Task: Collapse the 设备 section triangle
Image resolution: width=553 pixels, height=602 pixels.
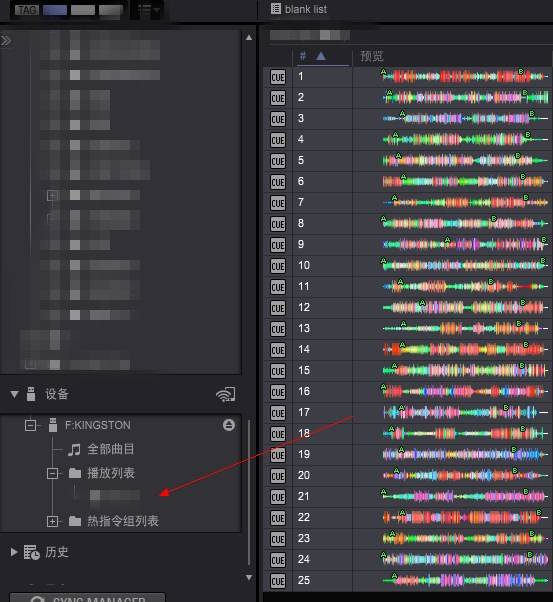Action: pos(15,394)
